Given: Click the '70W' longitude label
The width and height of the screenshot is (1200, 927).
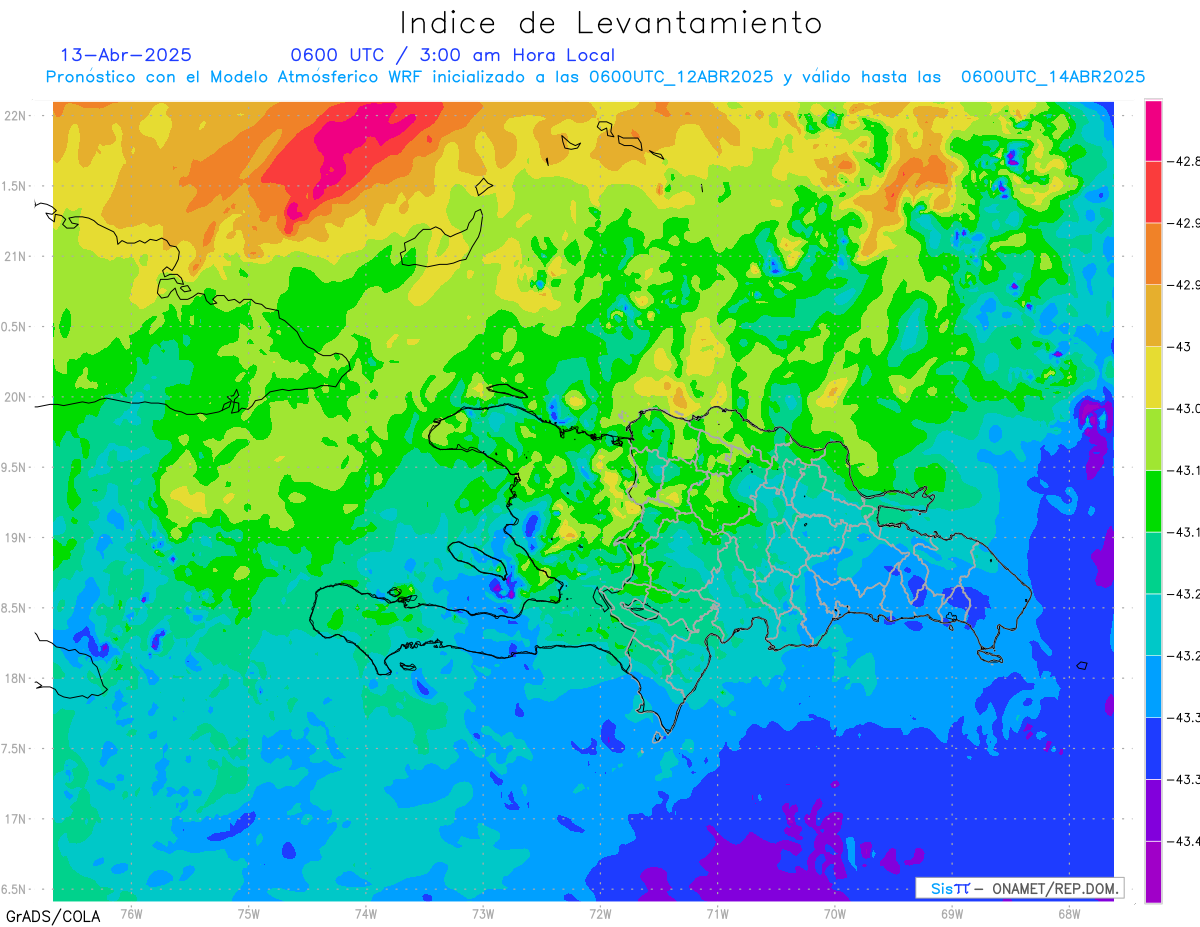Looking at the screenshot, I should (x=835, y=913).
